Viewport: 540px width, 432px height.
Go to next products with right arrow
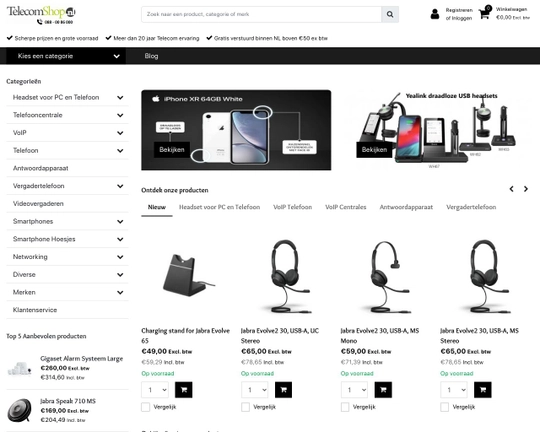[x=526, y=189]
